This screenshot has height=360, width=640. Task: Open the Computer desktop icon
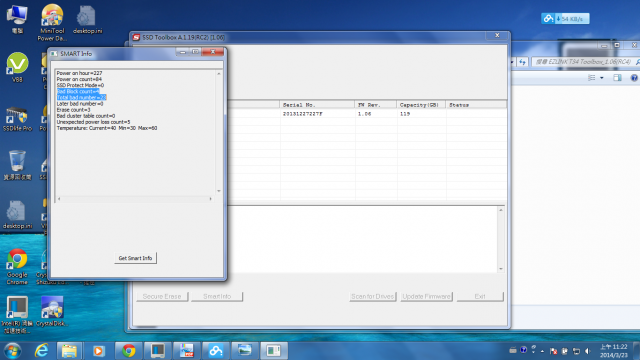click(17, 19)
